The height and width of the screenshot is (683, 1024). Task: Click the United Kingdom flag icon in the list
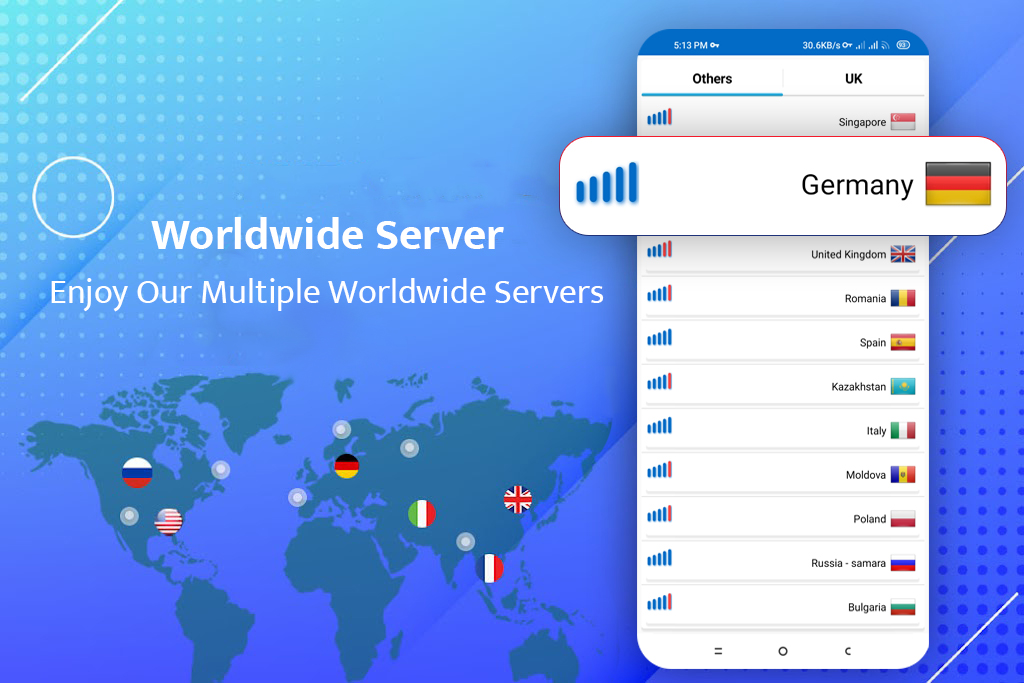tap(903, 254)
